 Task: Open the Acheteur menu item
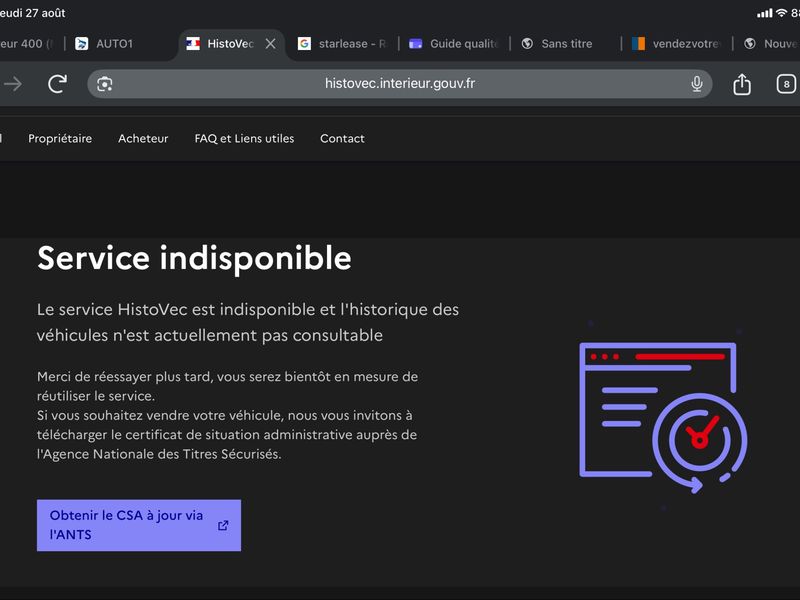coord(143,138)
